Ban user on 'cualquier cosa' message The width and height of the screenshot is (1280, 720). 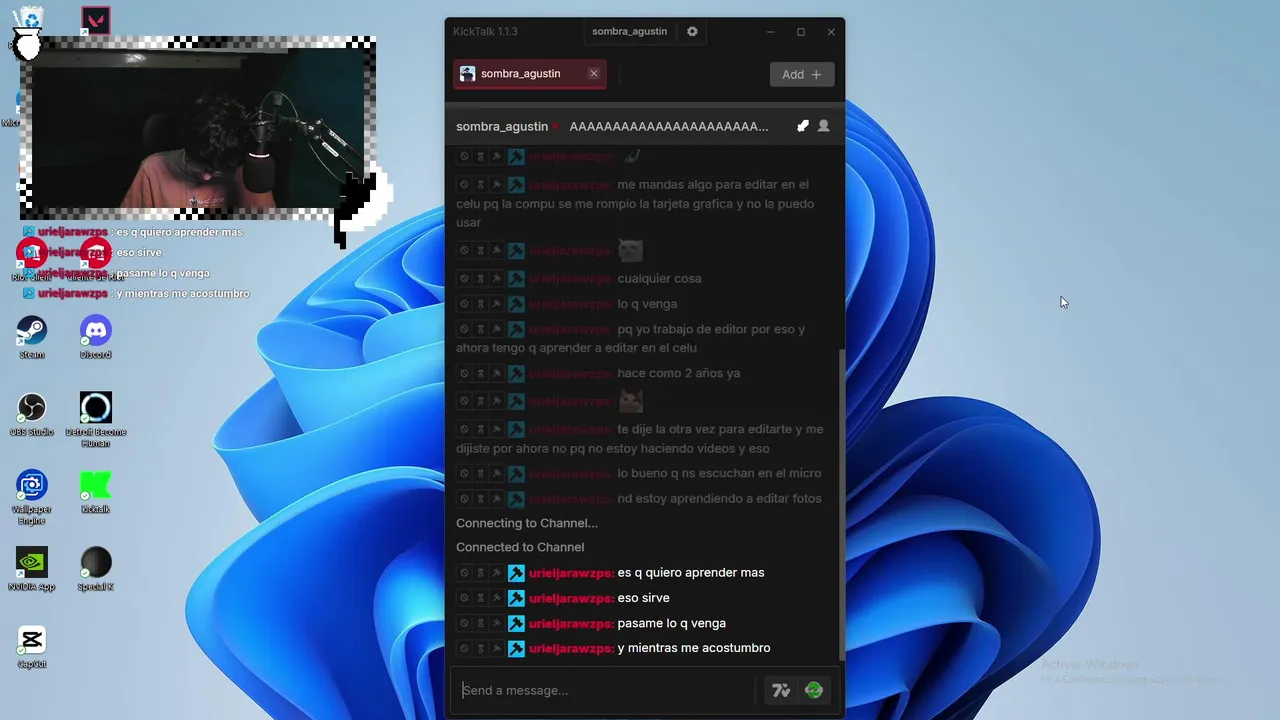pos(464,279)
